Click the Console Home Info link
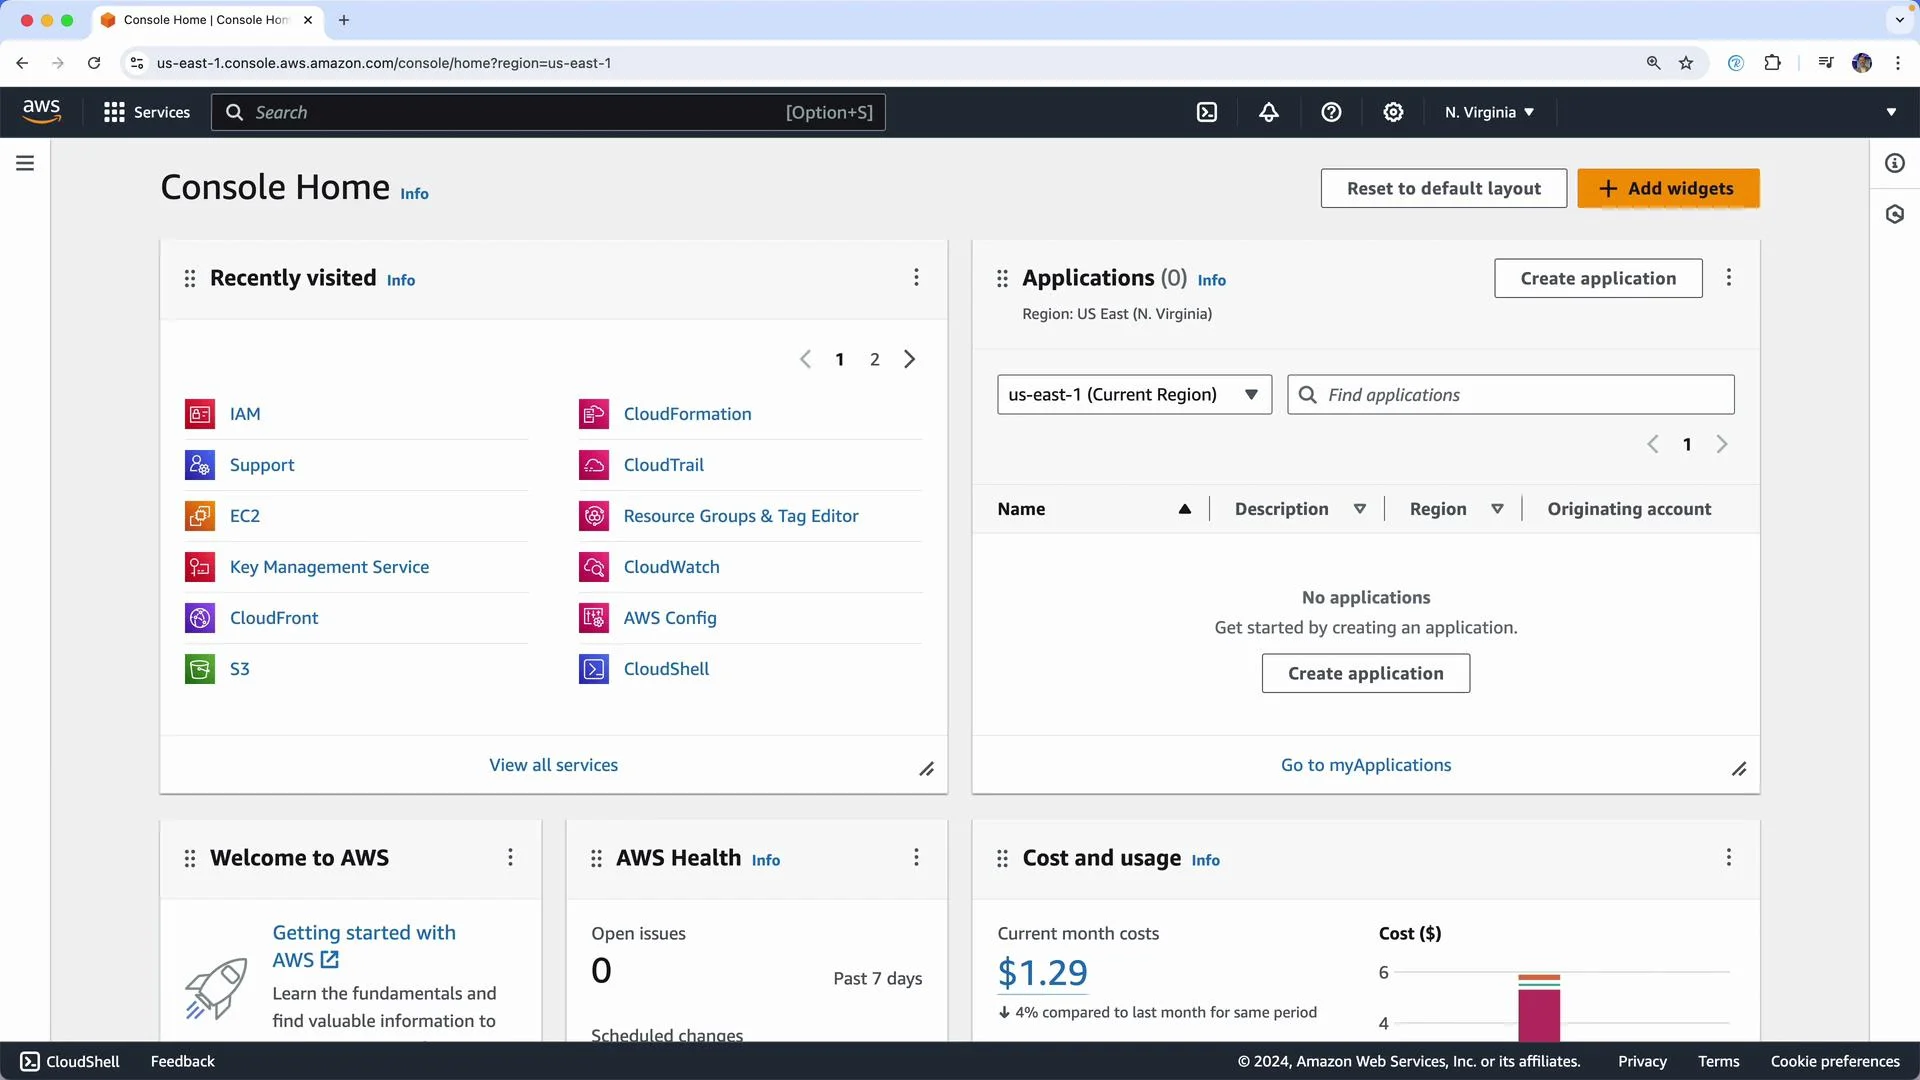The image size is (1920, 1080). [x=414, y=194]
